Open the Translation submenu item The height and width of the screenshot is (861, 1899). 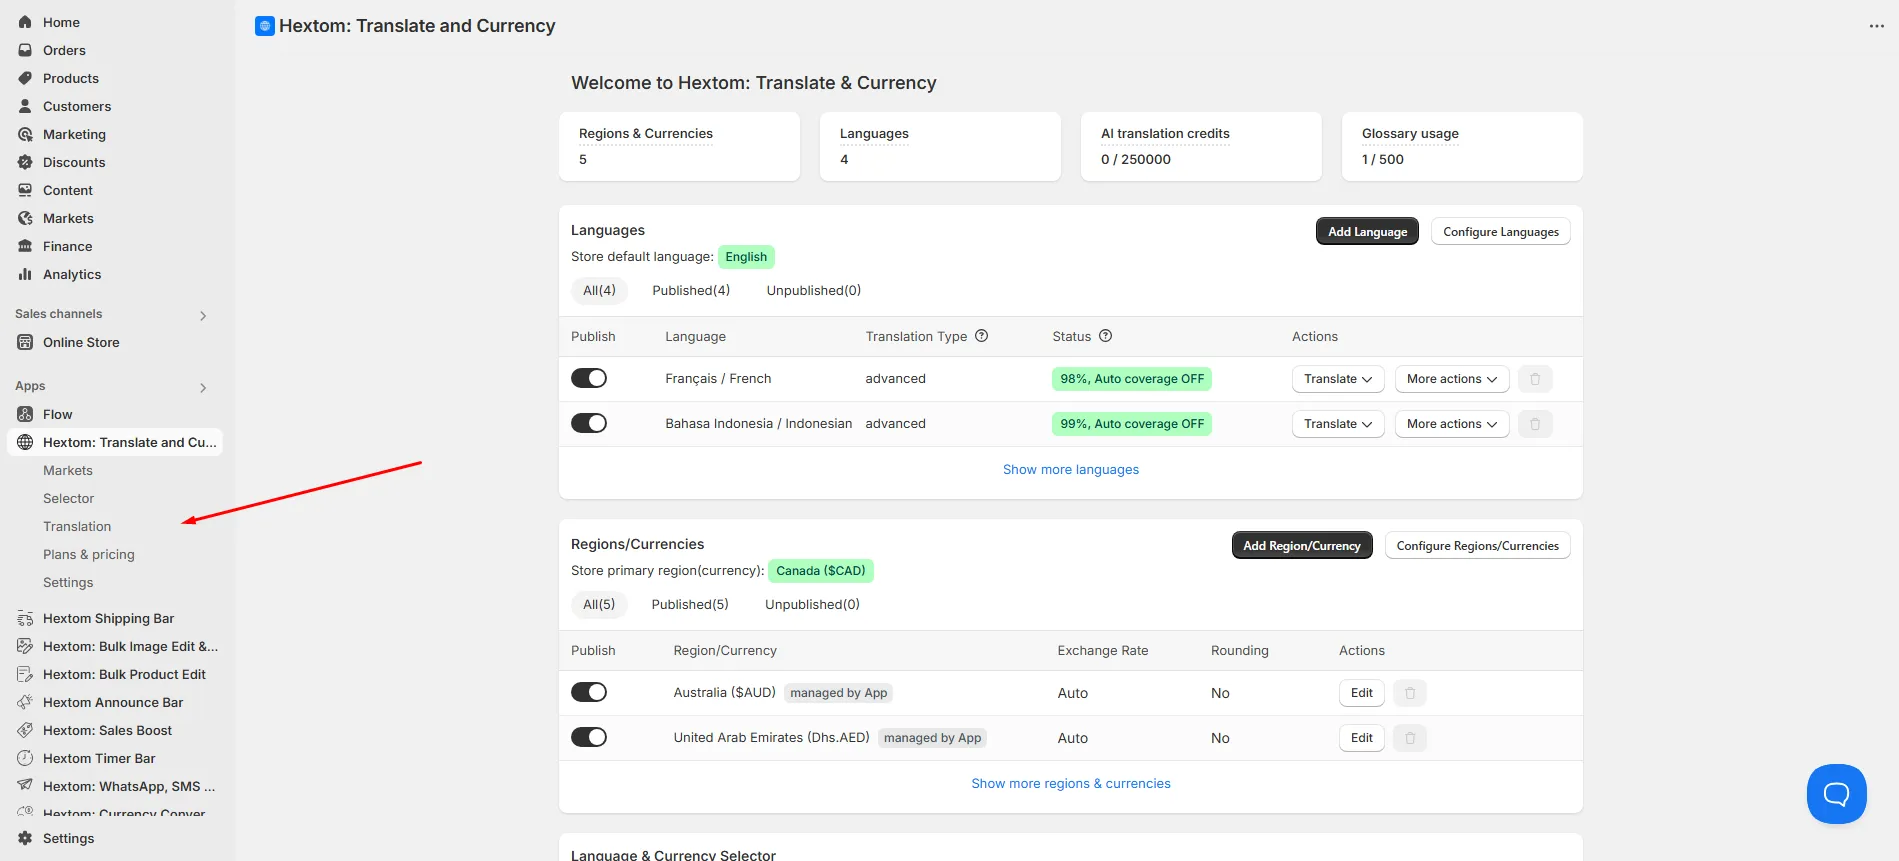click(x=77, y=526)
